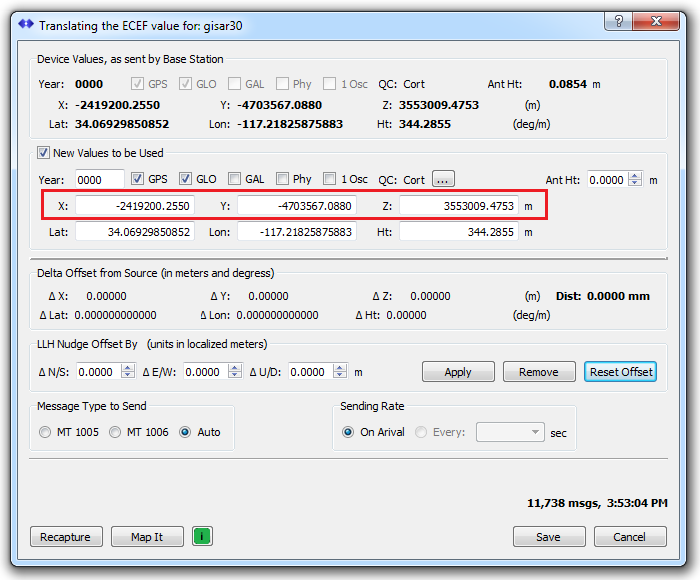Image resolution: width=700 pixels, height=580 pixels.
Task: Select Auto message type
Action: tap(185, 432)
